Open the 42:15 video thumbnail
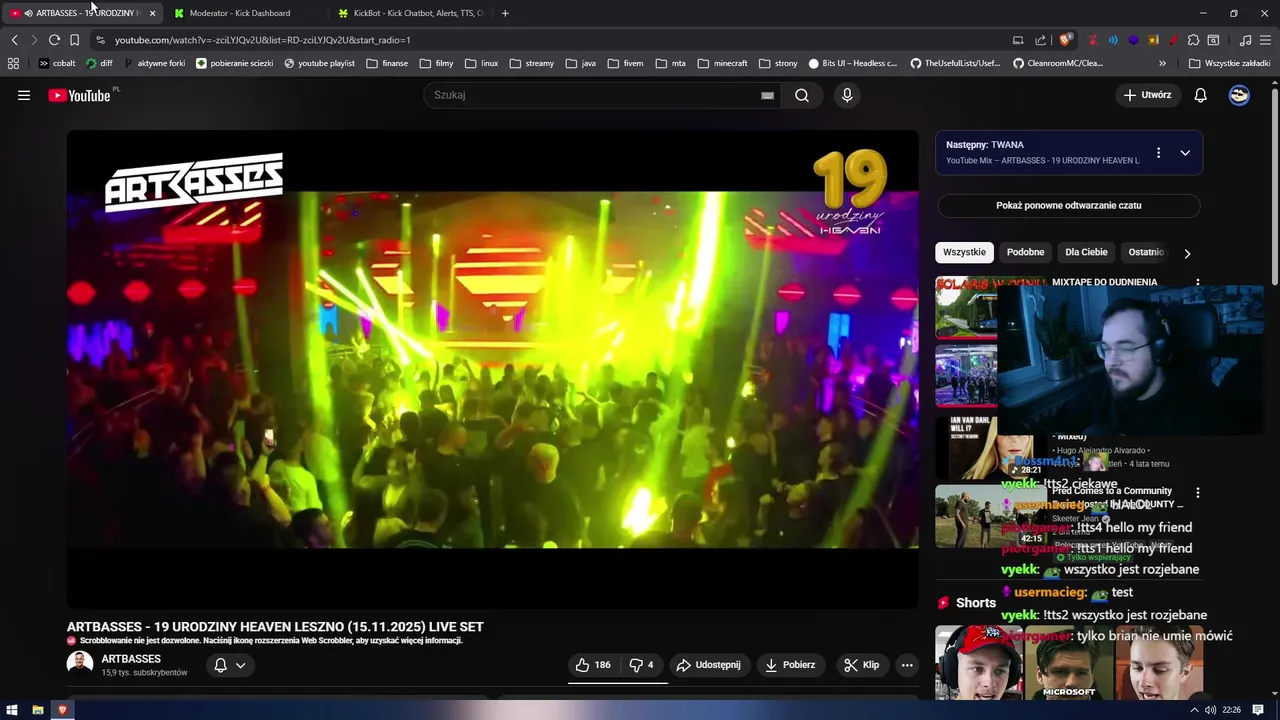The height and width of the screenshot is (720, 1280). (990, 516)
